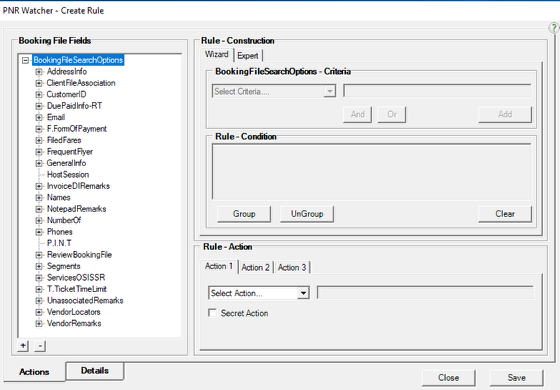Select the FrequentFlyer tree label
Image resolution: width=560 pixels, height=390 pixels.
tap(70, 152)
